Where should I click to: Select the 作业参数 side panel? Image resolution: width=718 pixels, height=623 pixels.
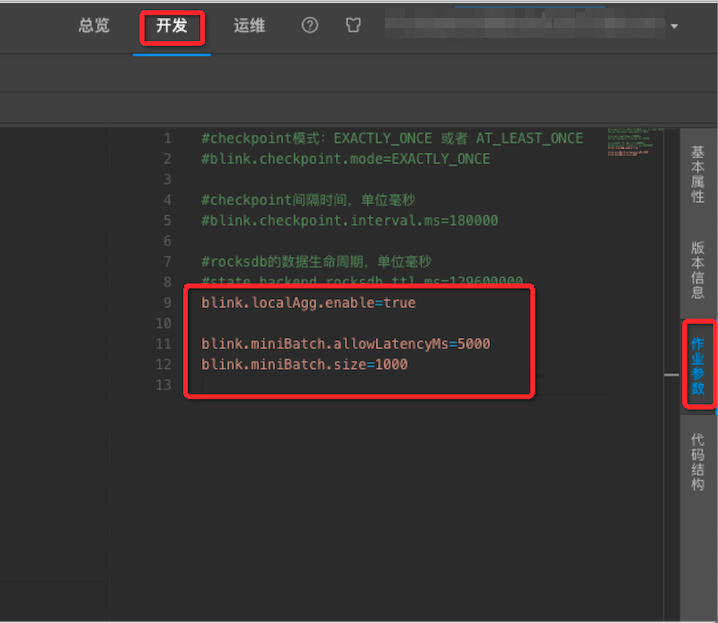(x=697, y=366)
